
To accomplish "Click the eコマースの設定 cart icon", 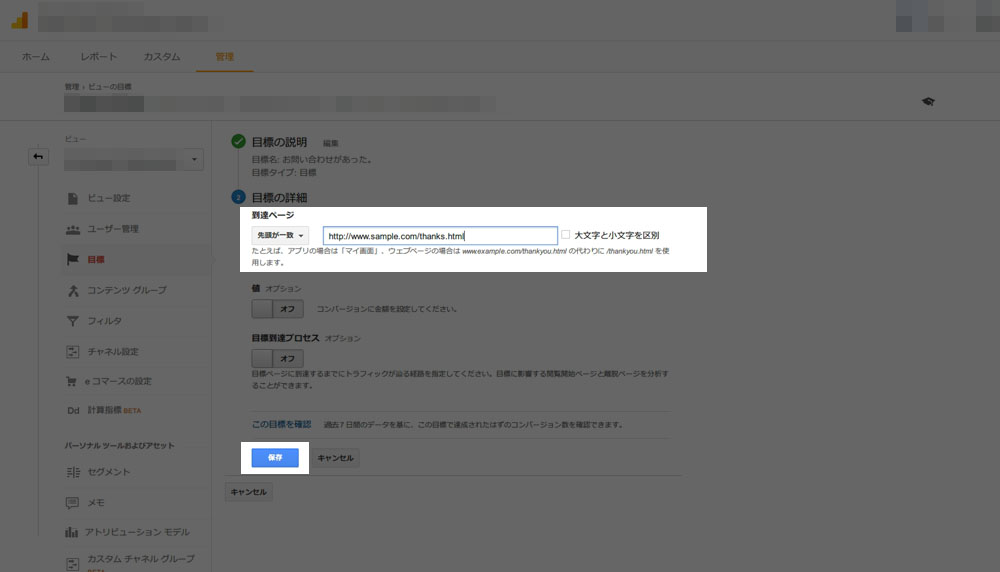I will pos(71,381).
